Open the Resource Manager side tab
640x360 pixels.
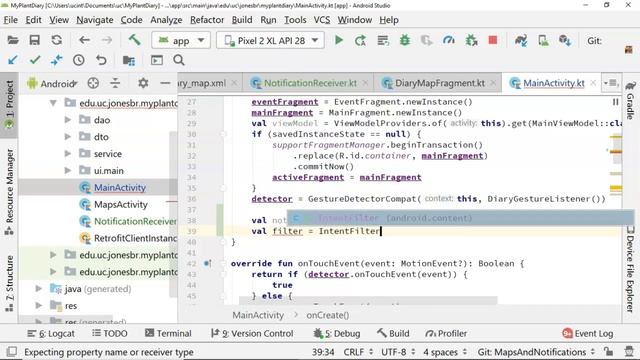[9, 191]
